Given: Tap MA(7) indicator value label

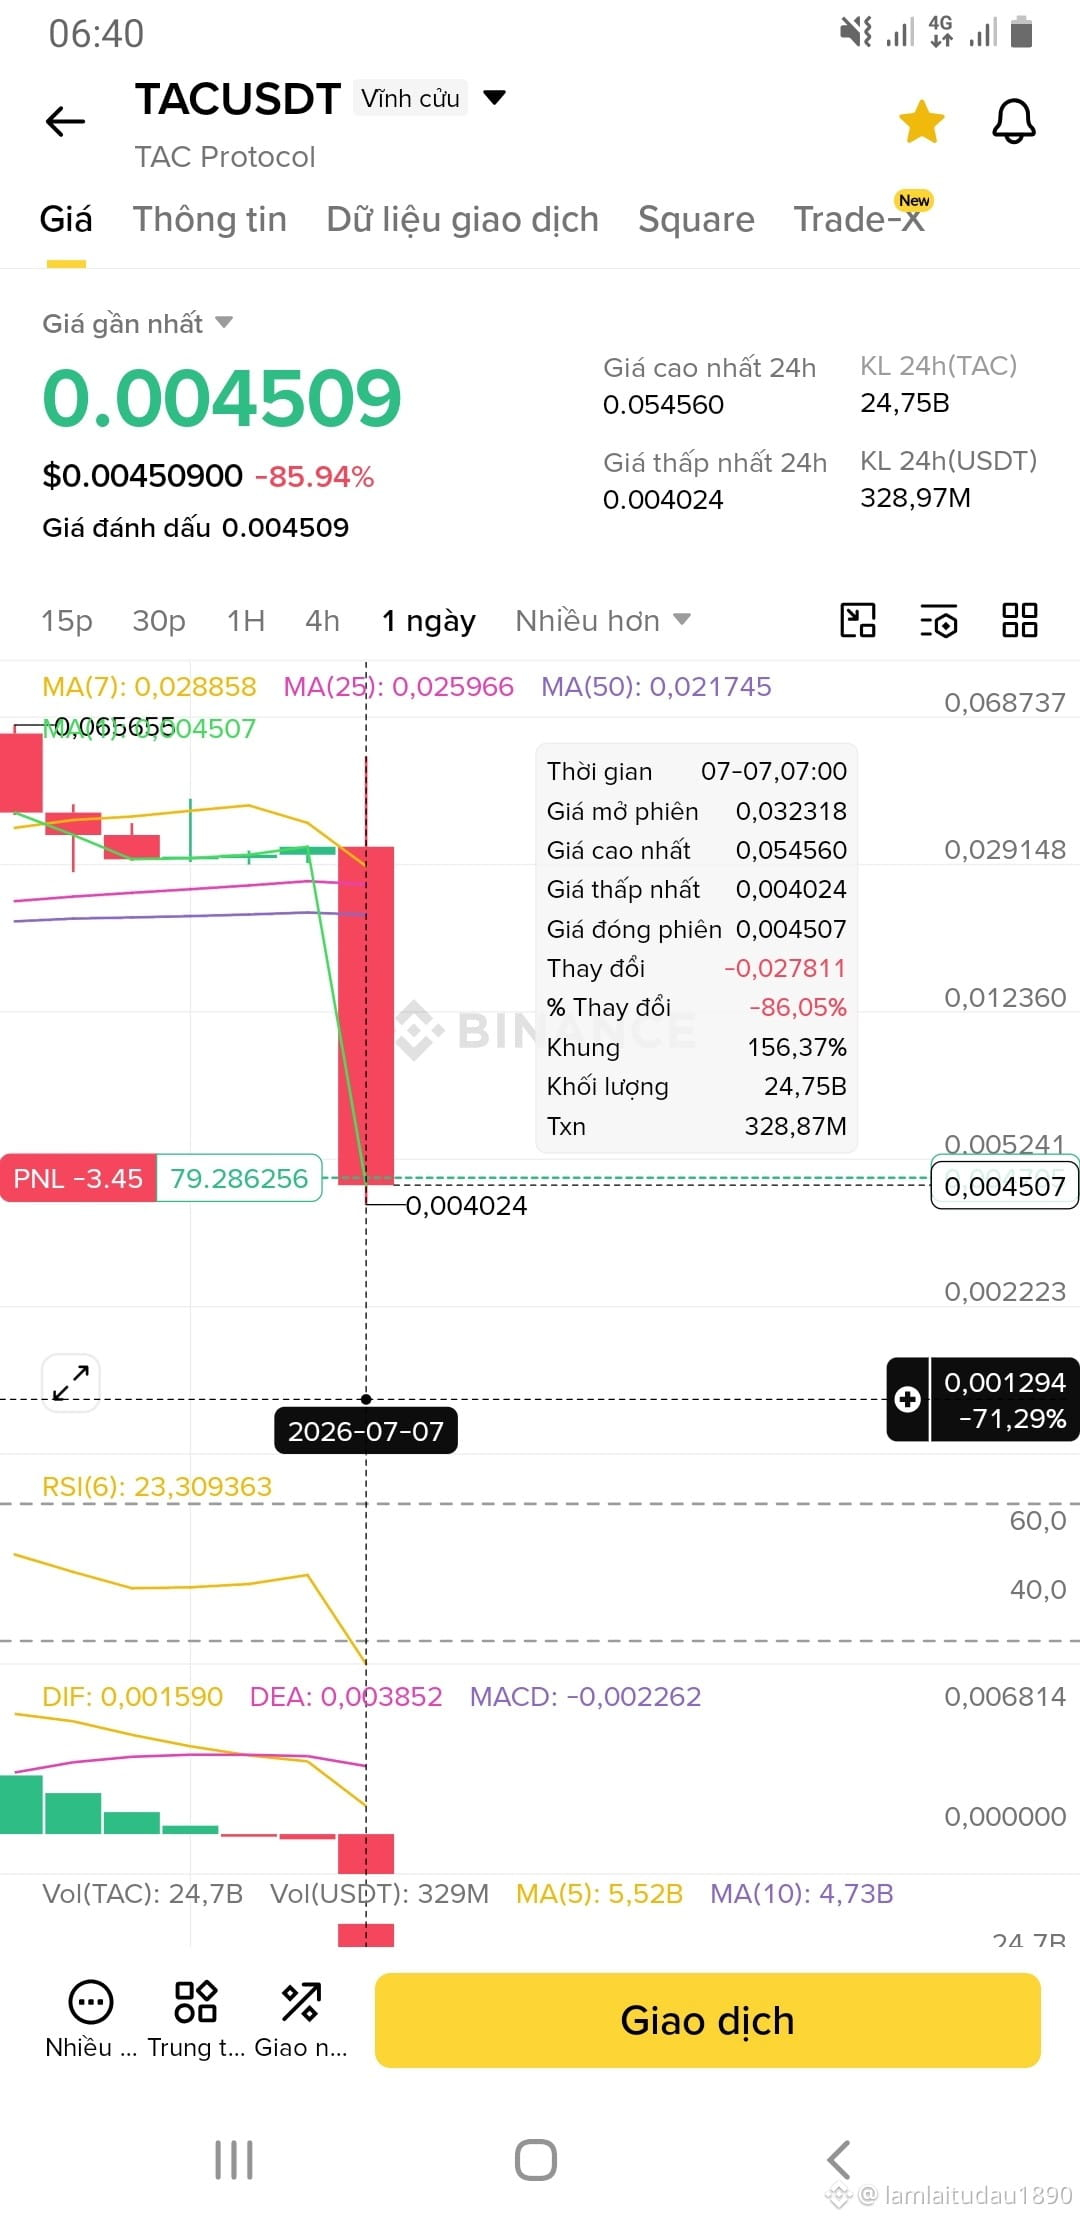Looking at the screenshot, I should tap(149, 686).
